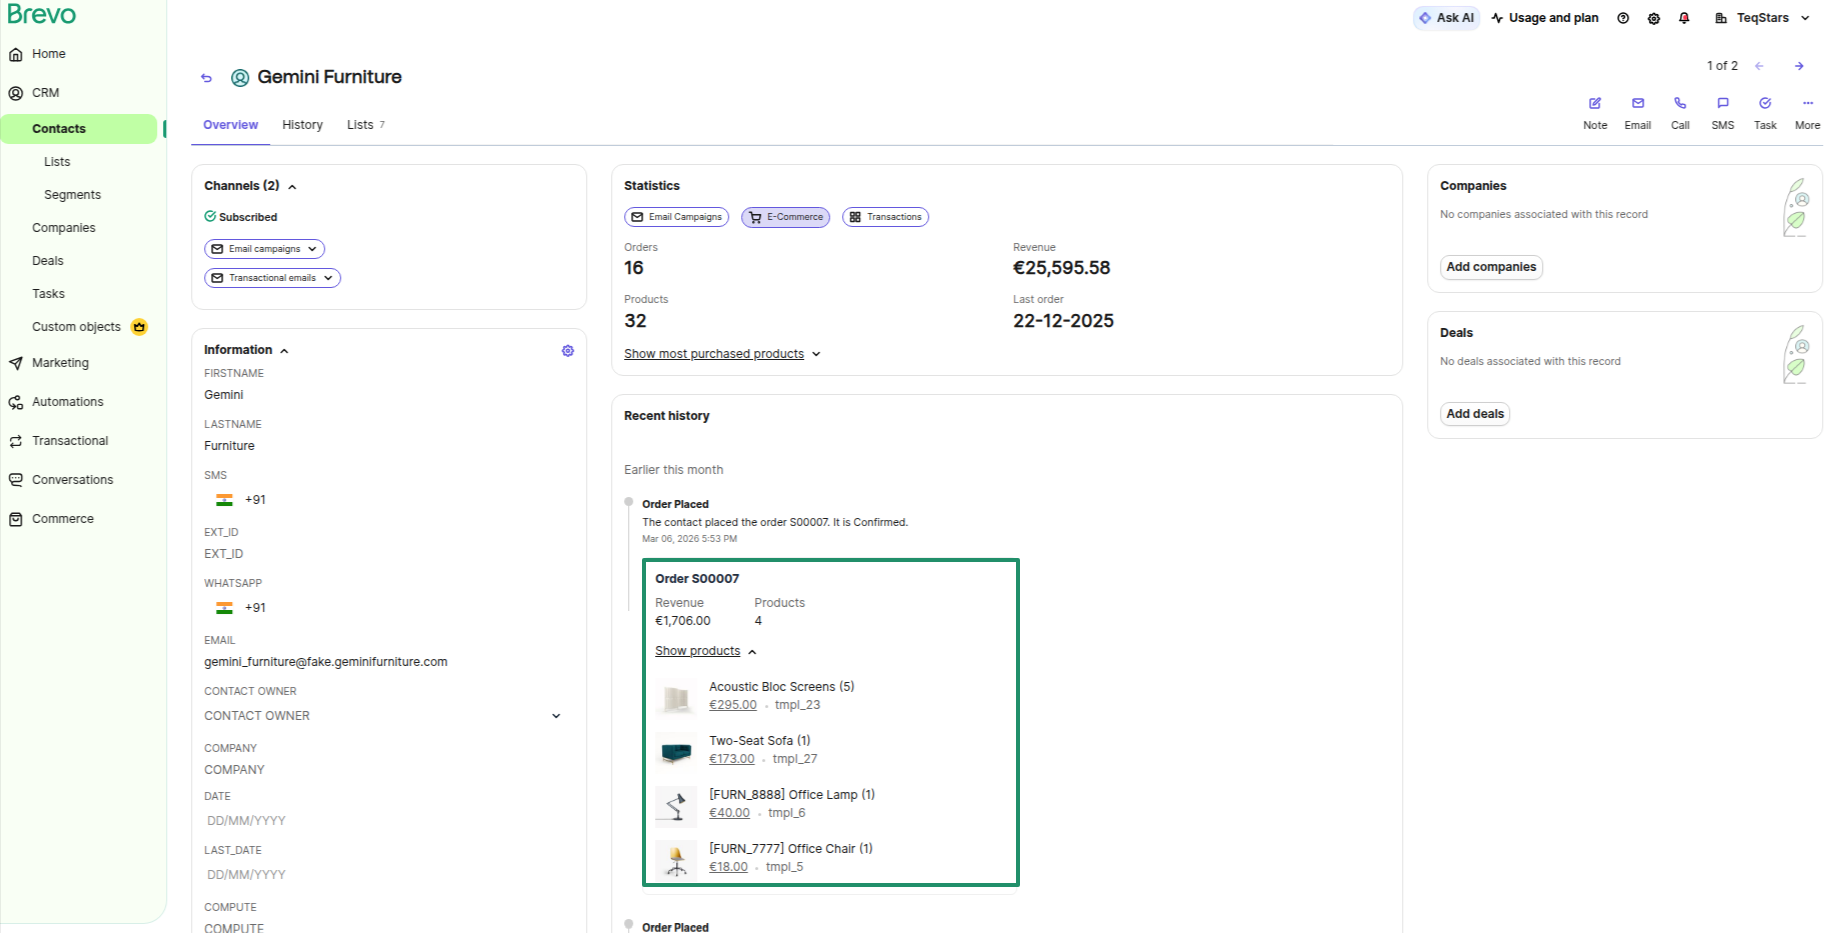This screenshot has height=933, width=1845.
Task: Toggle E-Commerce statistics filter
Action: pos(785,217)
